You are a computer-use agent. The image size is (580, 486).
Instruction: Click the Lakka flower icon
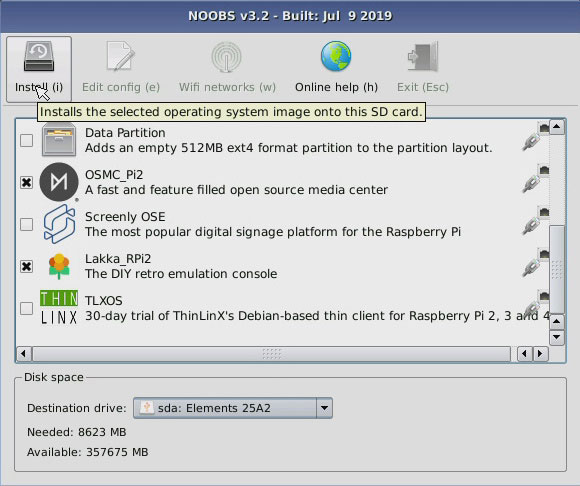click(59, 266)
